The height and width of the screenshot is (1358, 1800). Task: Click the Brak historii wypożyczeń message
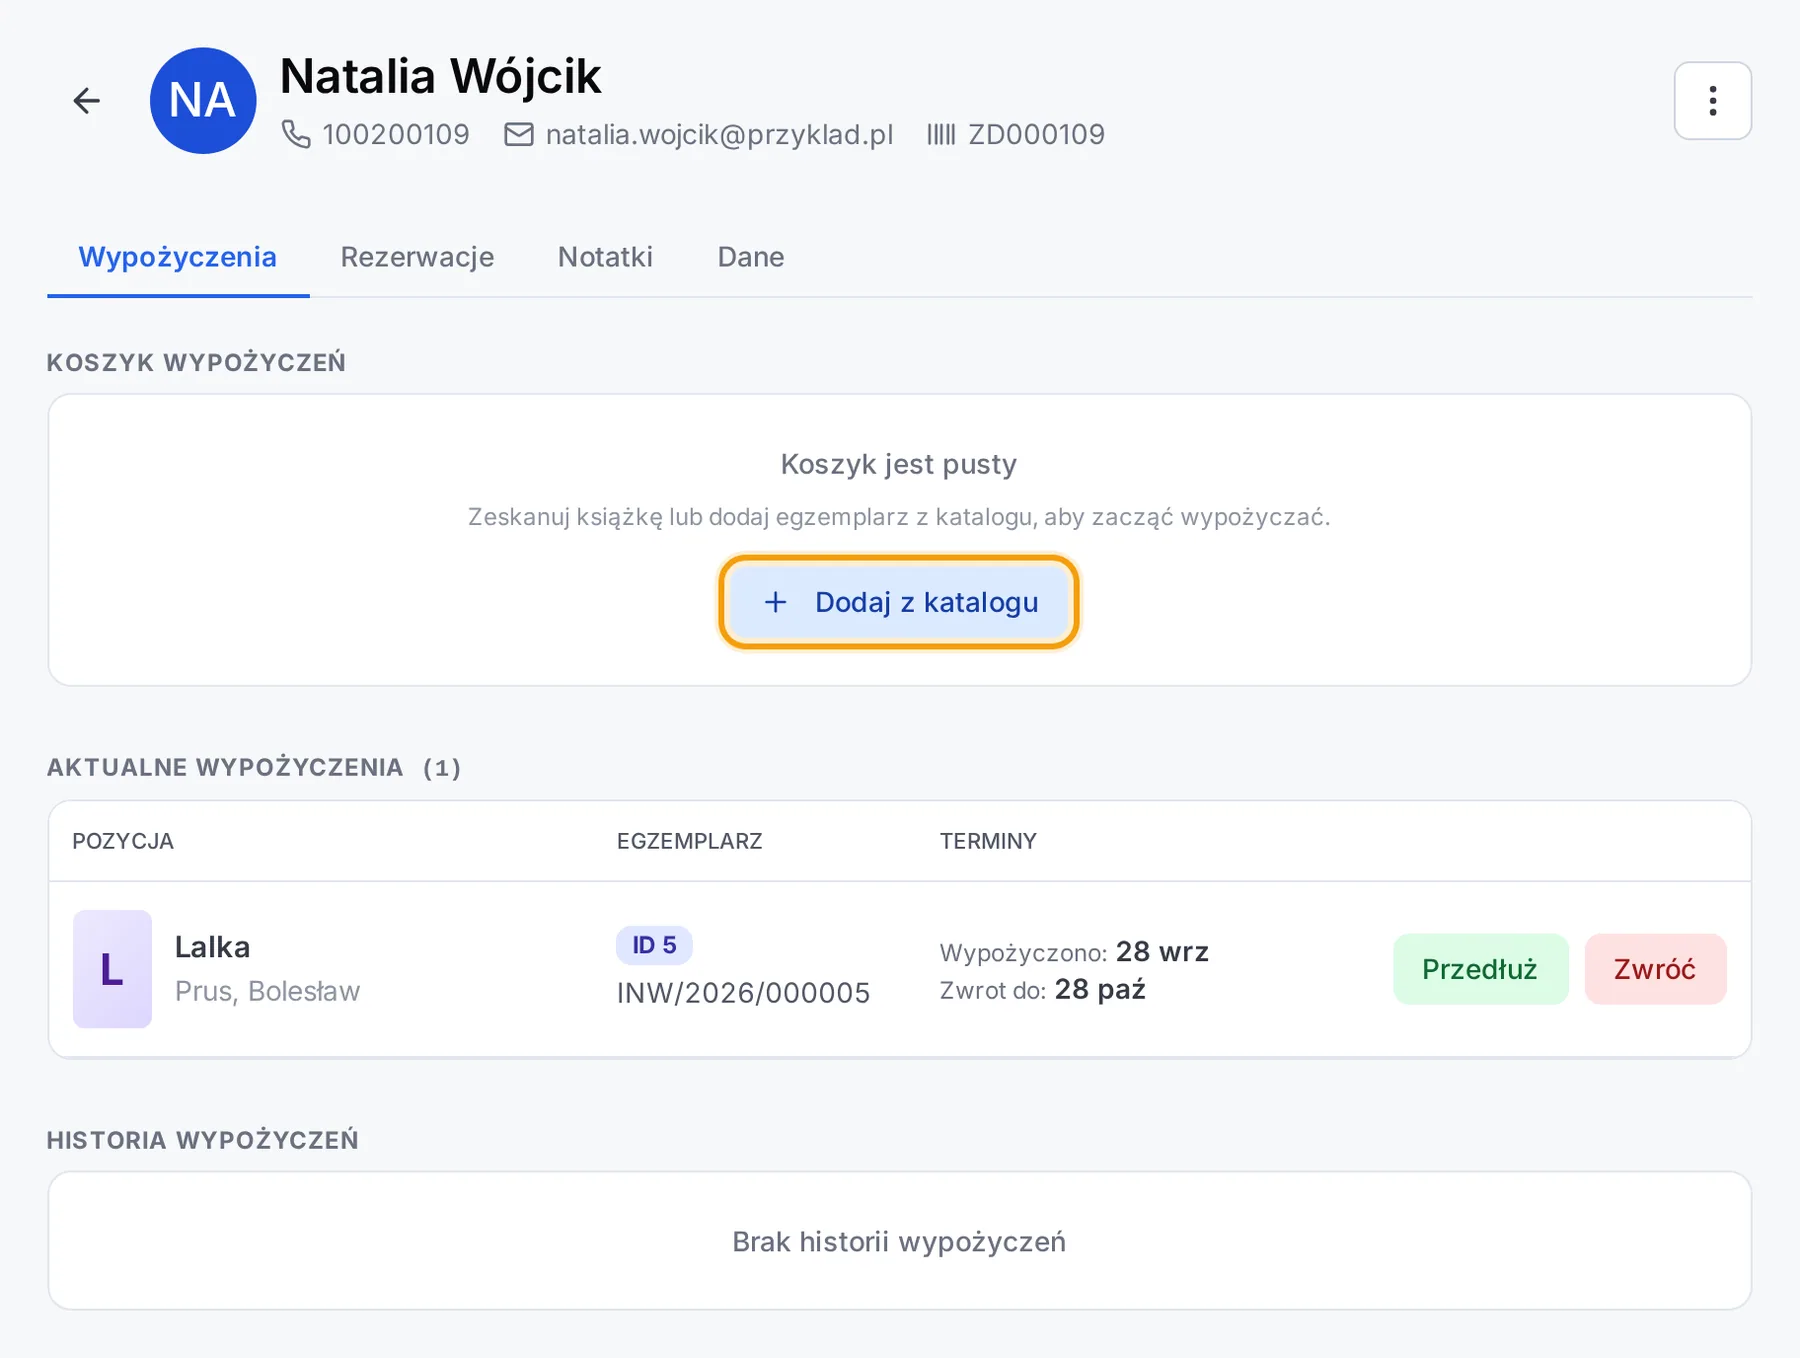pyautogui.click(x=899, y=1242)
